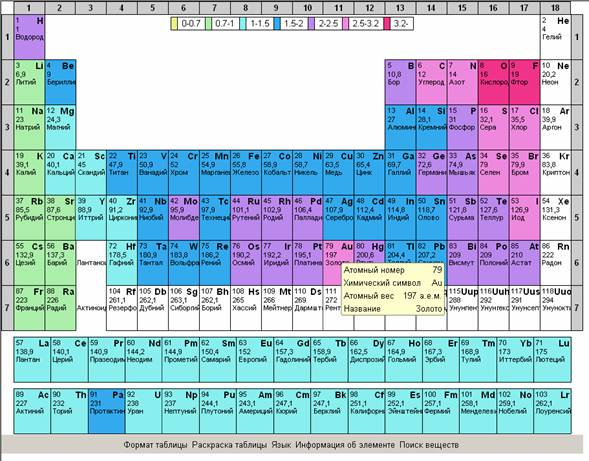The image size is (589, 461).
Task: Select the Sodium (Na) cell
Action: click(29, 127)
